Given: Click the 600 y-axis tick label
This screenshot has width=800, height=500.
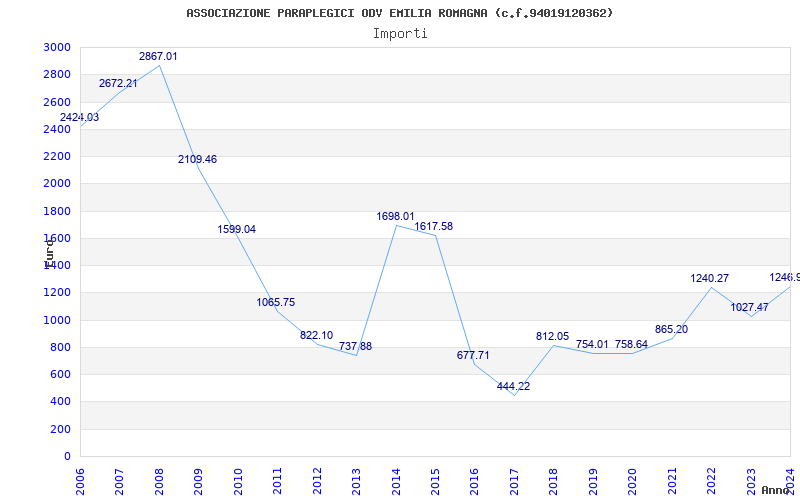Looking at the screenshot, I should point(61,374).
